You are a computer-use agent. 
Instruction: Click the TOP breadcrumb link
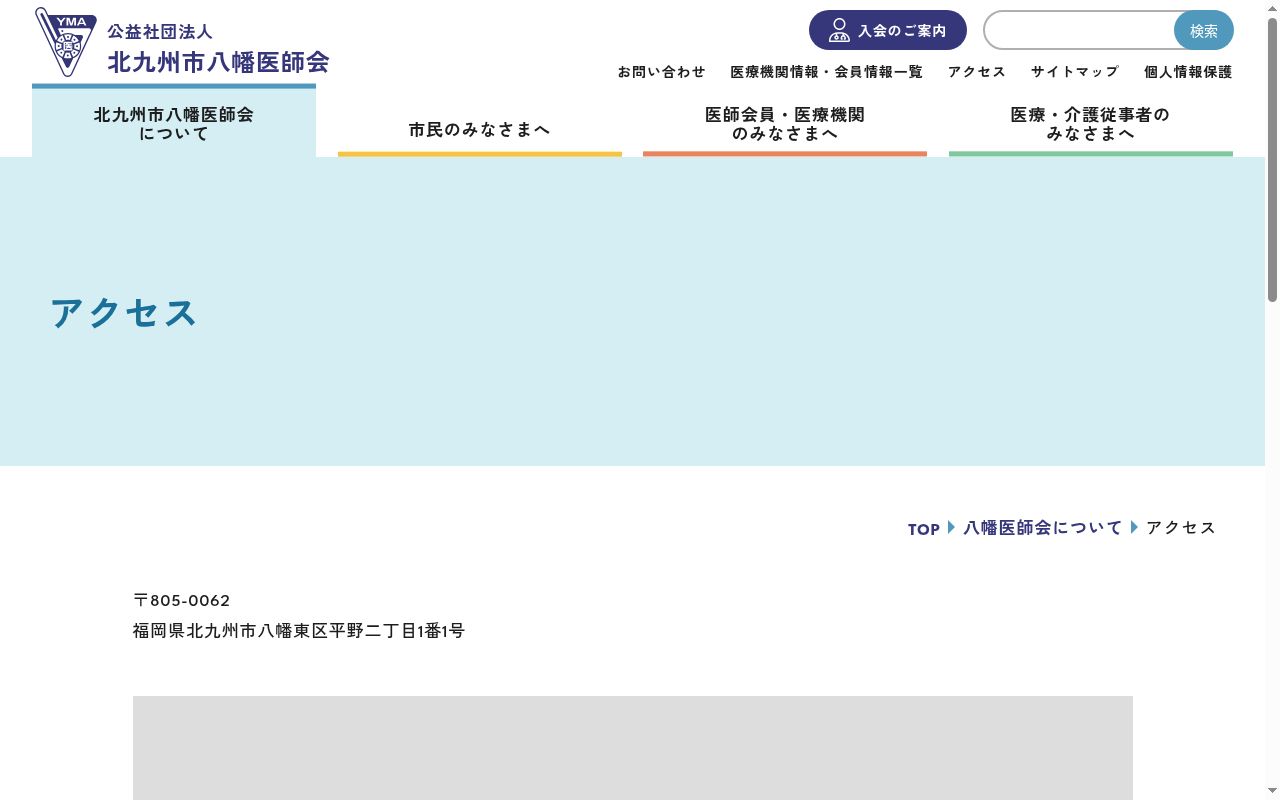tap(924, 529)
